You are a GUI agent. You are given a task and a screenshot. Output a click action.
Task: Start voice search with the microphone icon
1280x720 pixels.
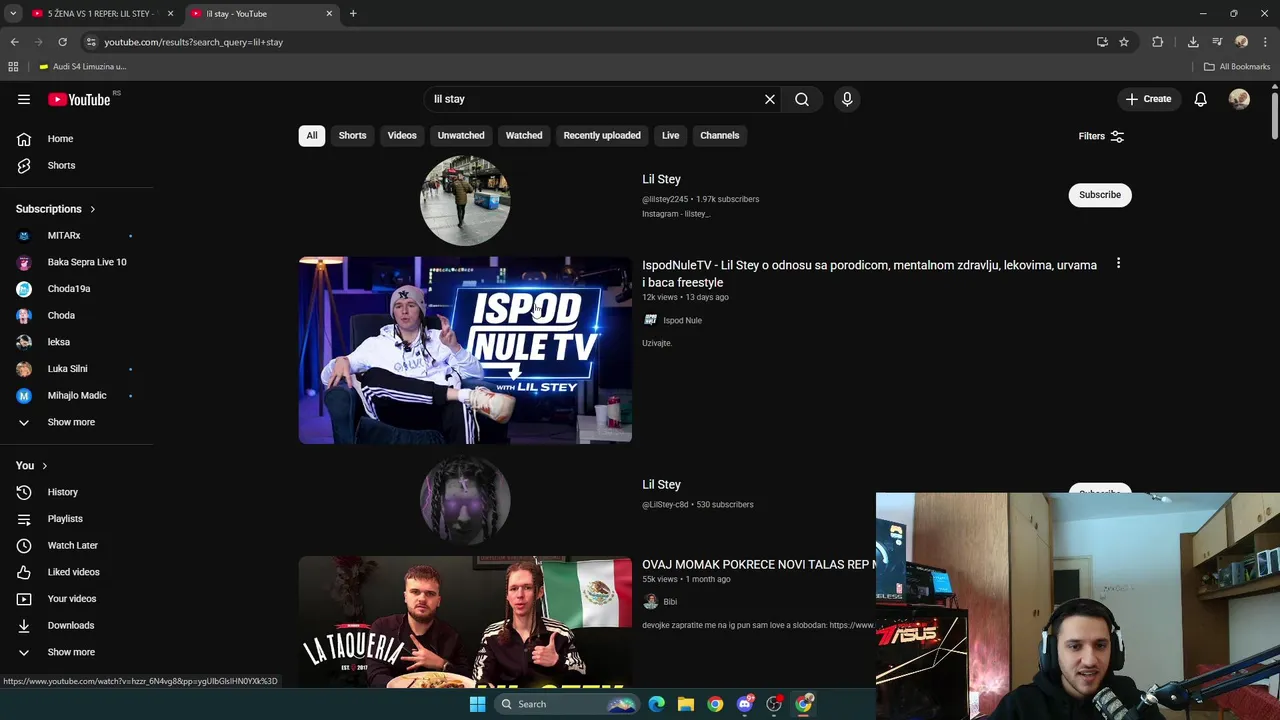click(x=847, y=99)
